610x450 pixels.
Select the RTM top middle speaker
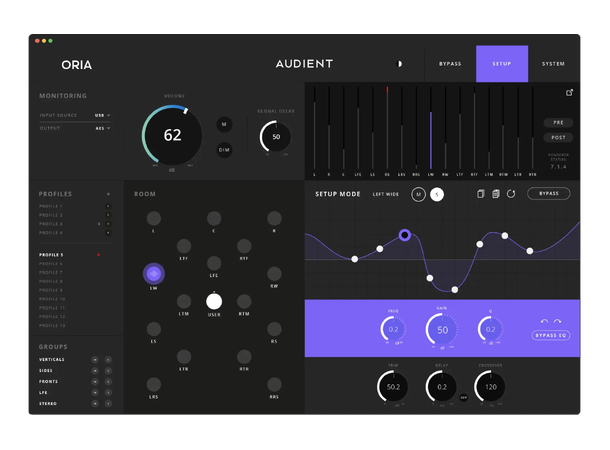tap(244, 301)
